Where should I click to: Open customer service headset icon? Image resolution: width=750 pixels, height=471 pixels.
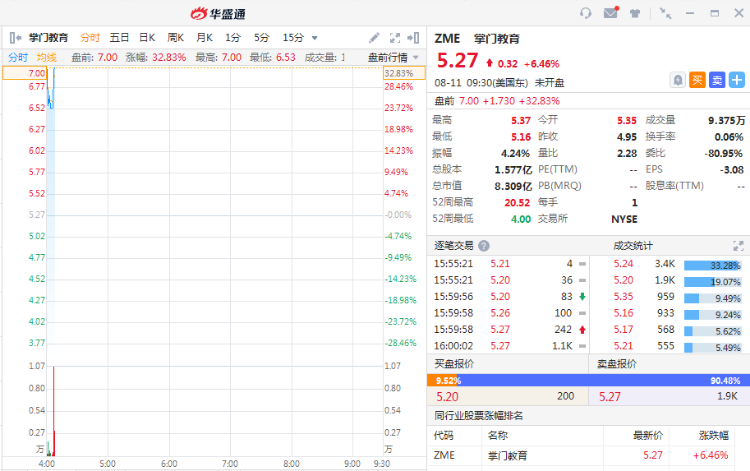tap(585, 13)
